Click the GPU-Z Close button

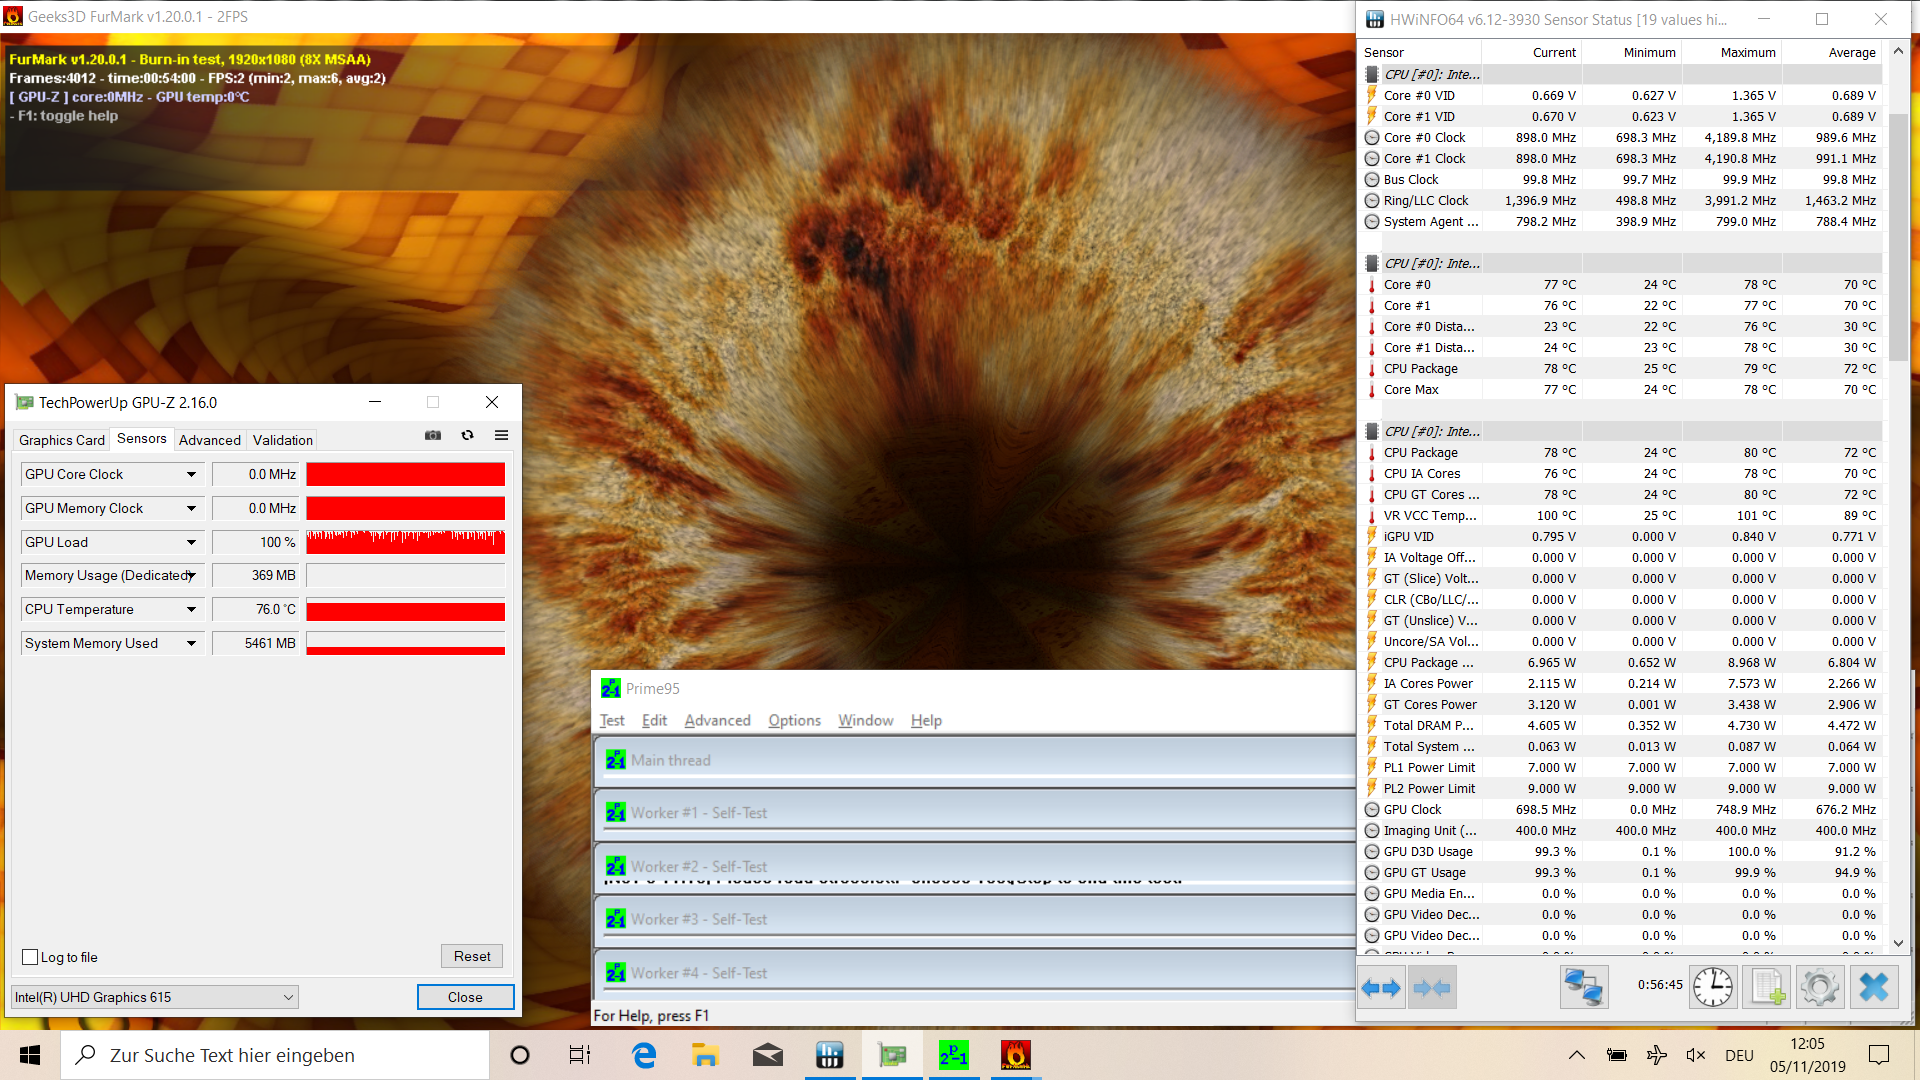(465, 997)
